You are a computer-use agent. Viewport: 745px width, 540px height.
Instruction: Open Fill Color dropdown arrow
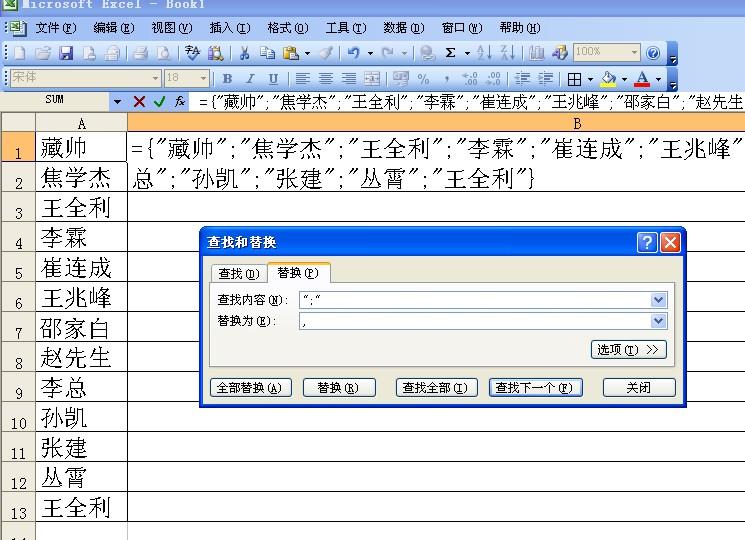click(624, 79)
